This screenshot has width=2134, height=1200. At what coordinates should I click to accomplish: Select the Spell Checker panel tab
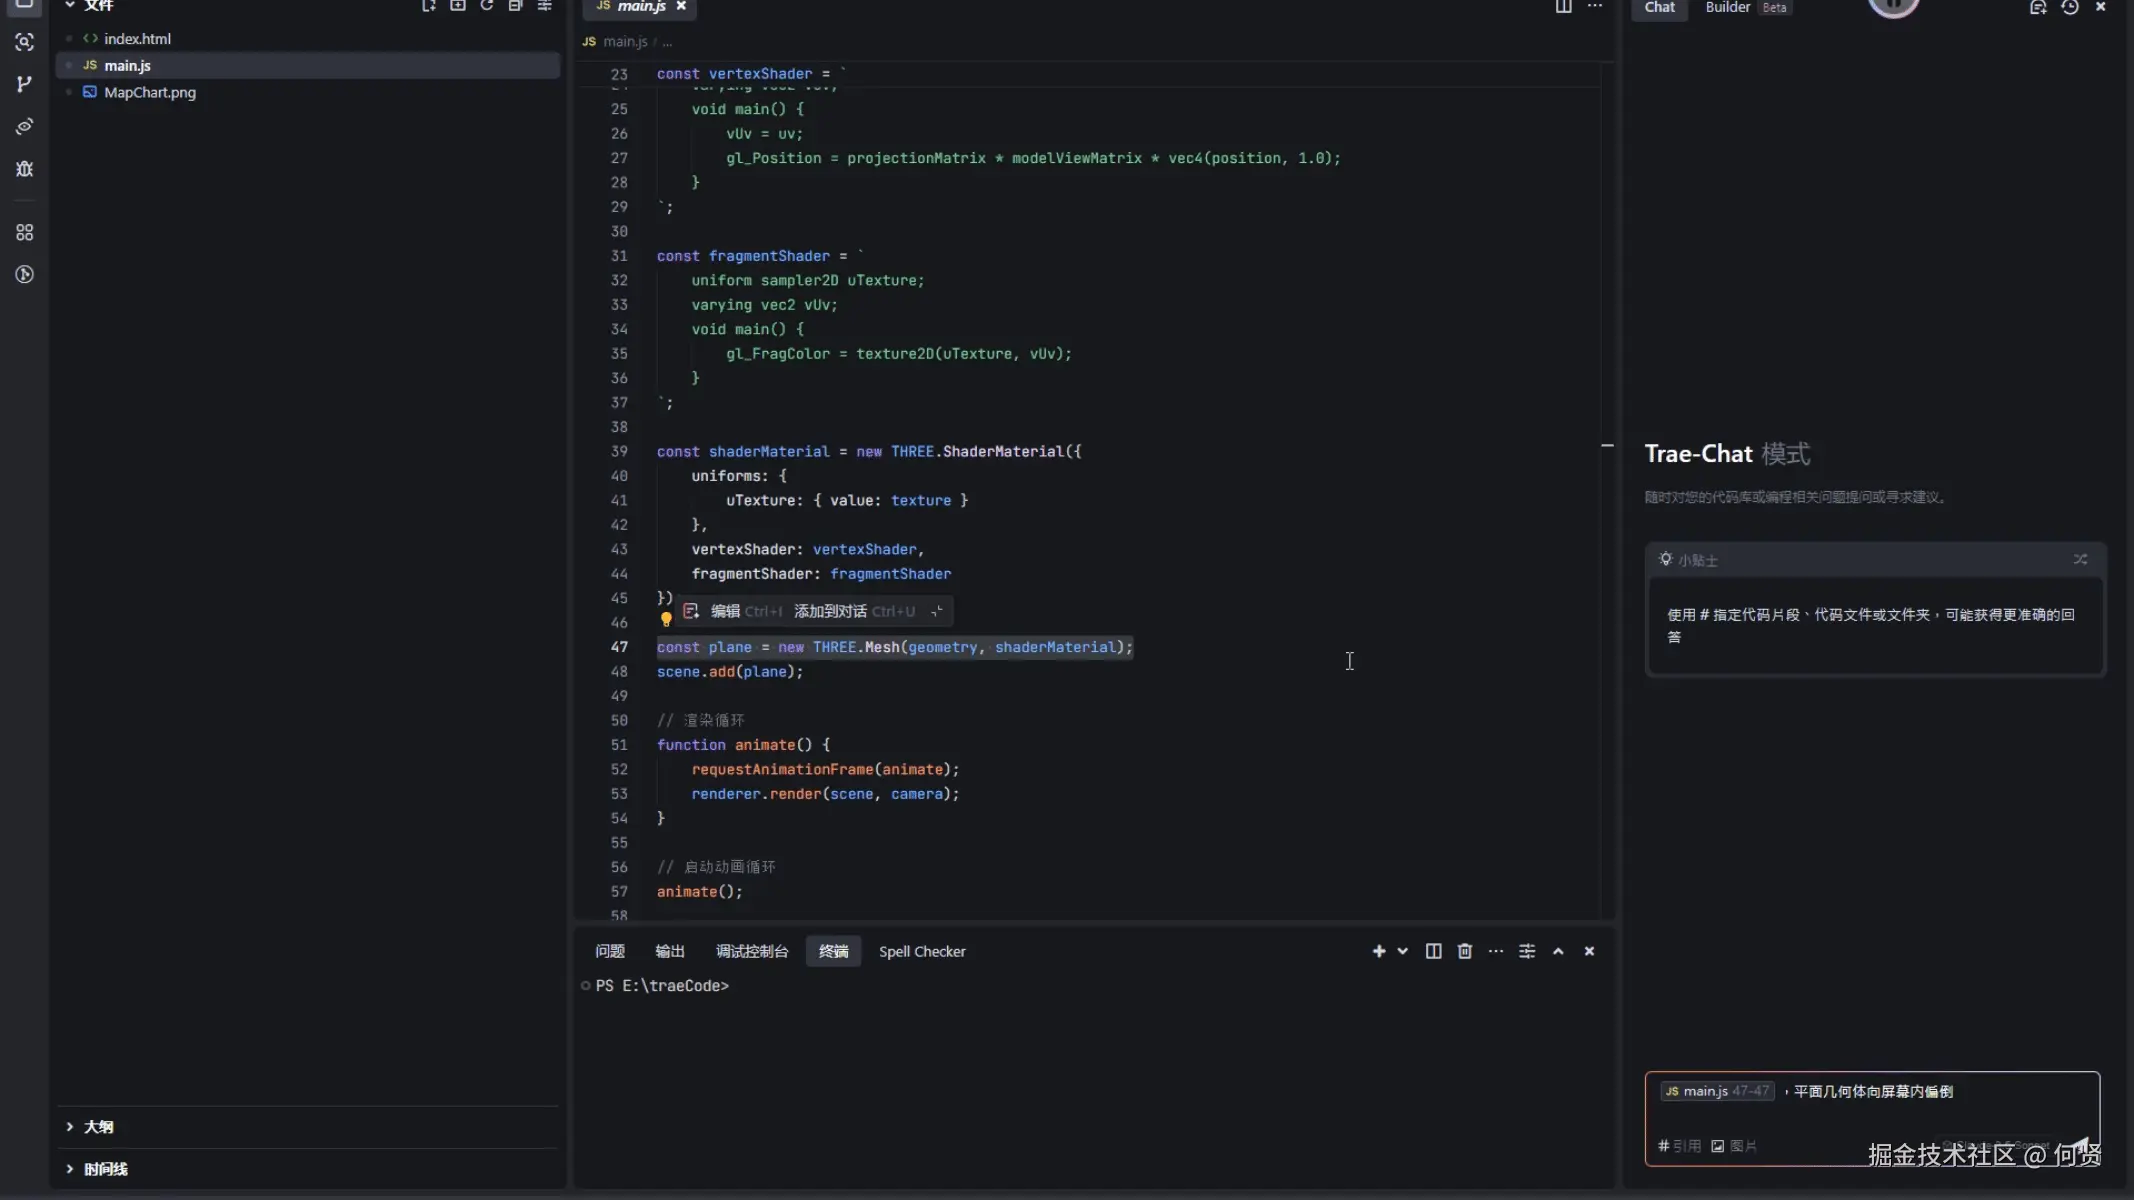922,951
